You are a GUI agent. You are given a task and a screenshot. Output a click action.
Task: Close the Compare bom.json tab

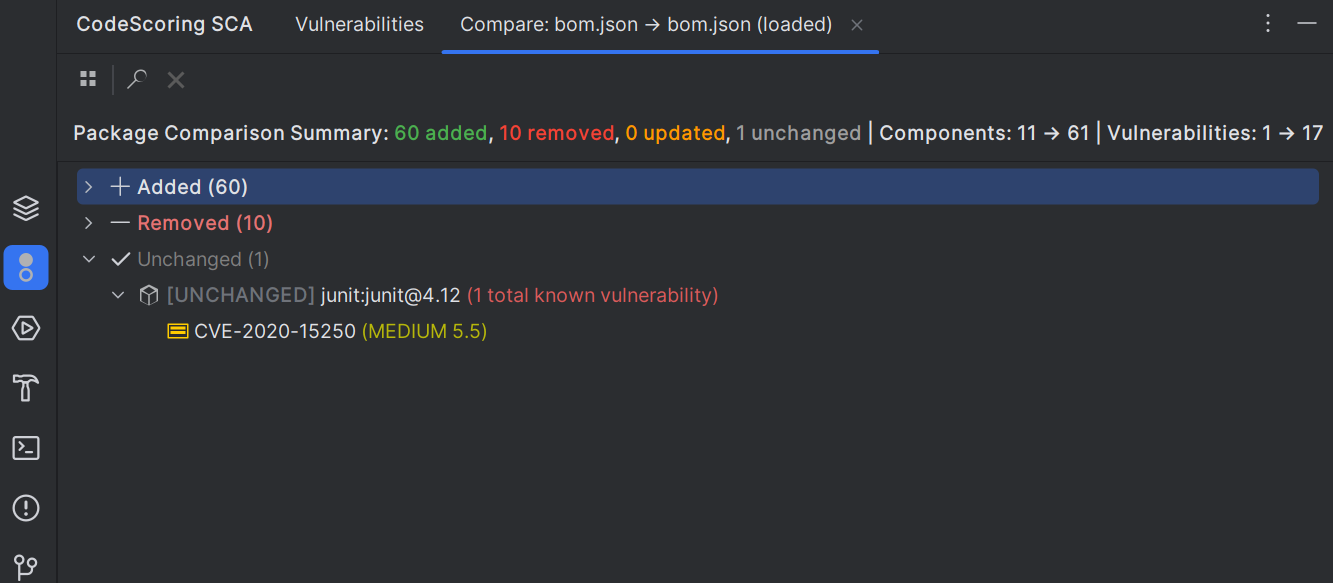(857, 25)
